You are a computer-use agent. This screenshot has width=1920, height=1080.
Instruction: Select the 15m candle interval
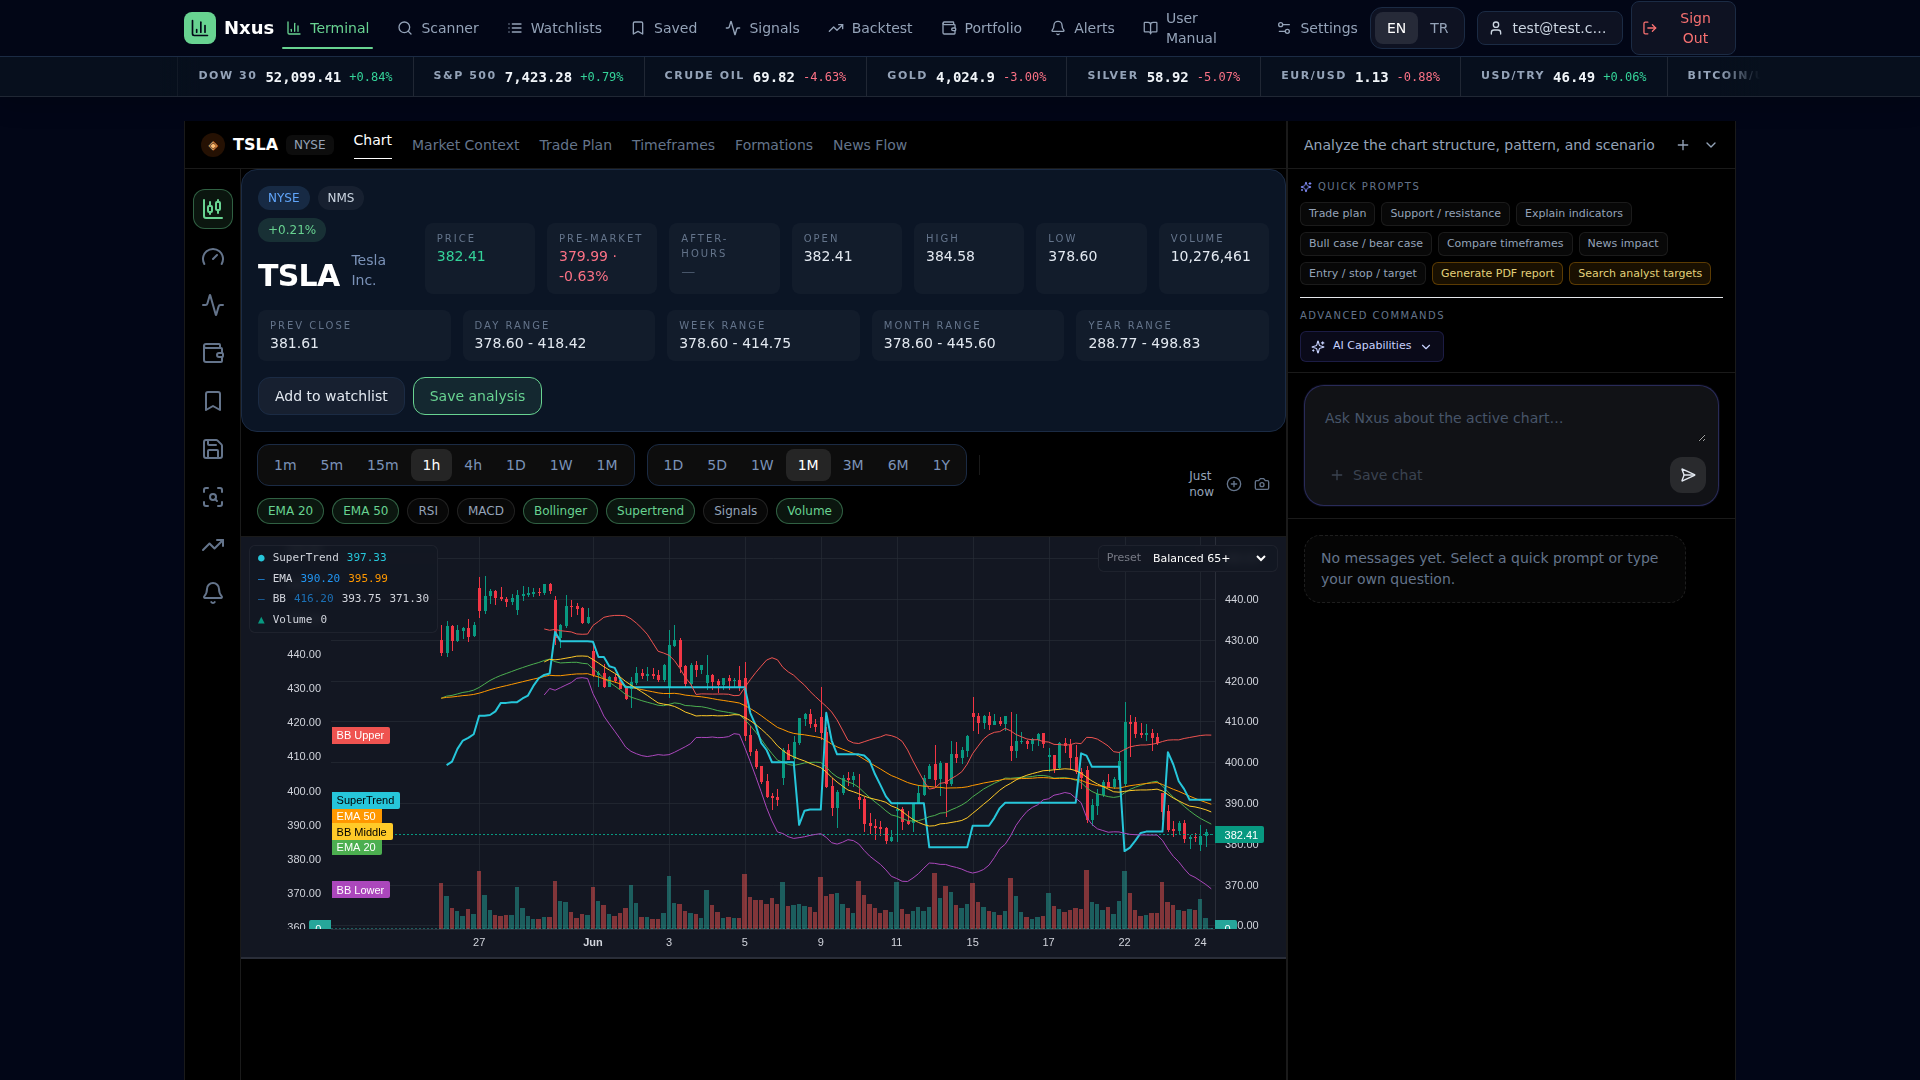pyautogui.click(x=382, y=465)
